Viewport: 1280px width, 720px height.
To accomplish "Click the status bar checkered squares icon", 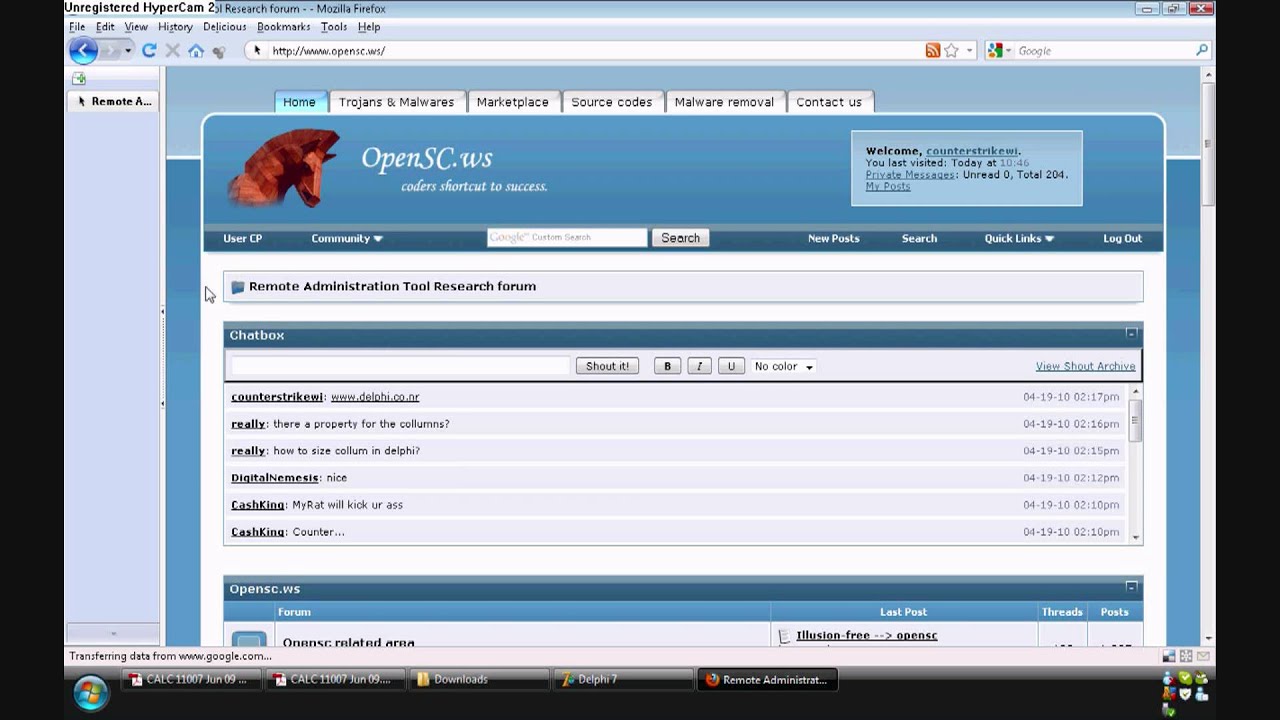I will tap(1168, 657).
